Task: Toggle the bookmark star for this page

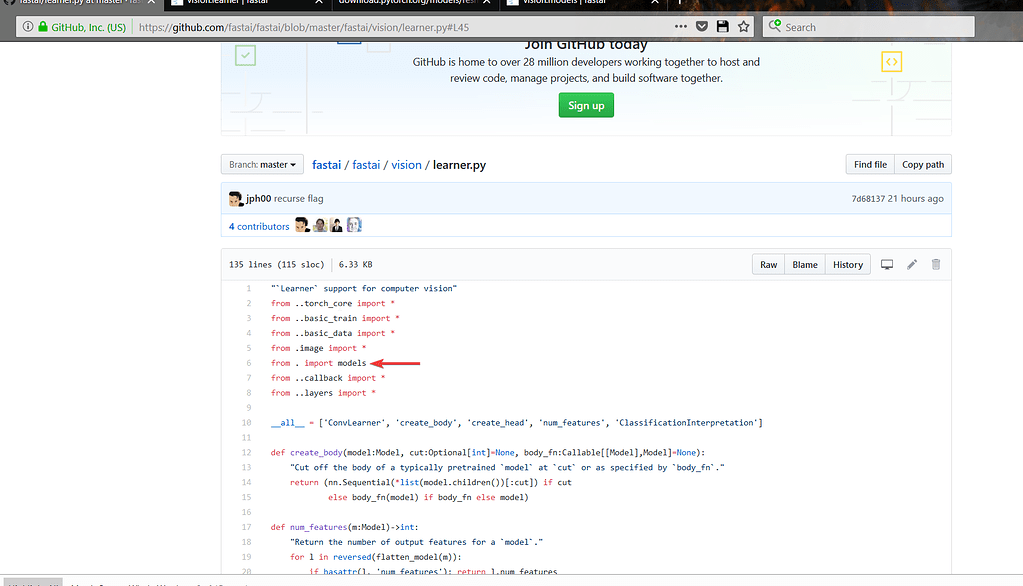Action: pos(743,26)
